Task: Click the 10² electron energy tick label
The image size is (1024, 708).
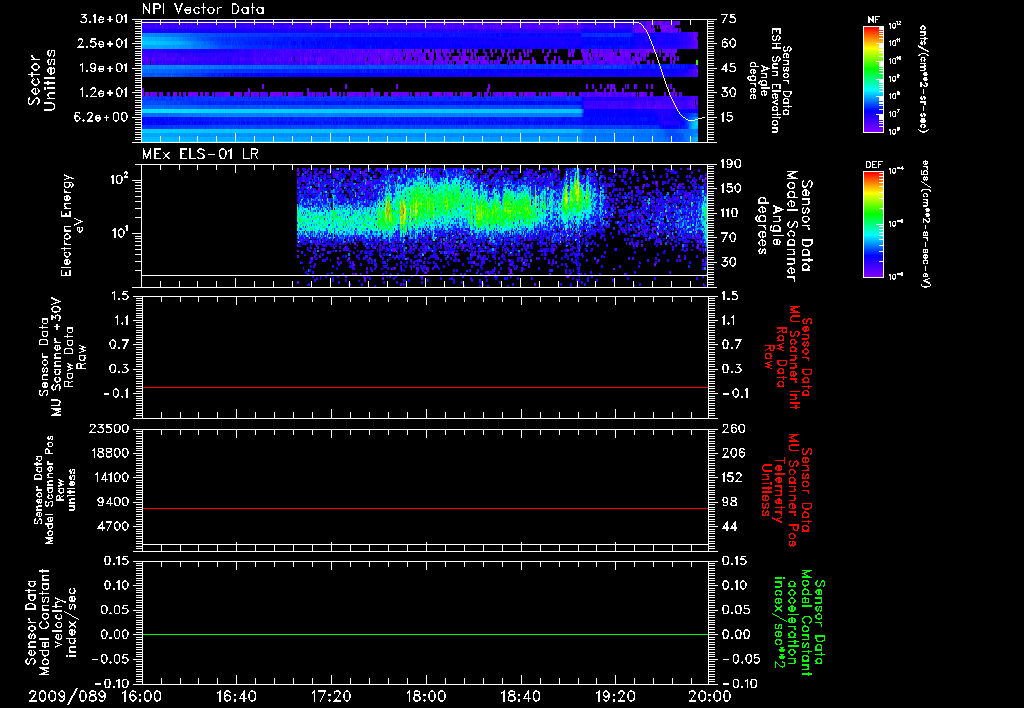Action: 118,179
